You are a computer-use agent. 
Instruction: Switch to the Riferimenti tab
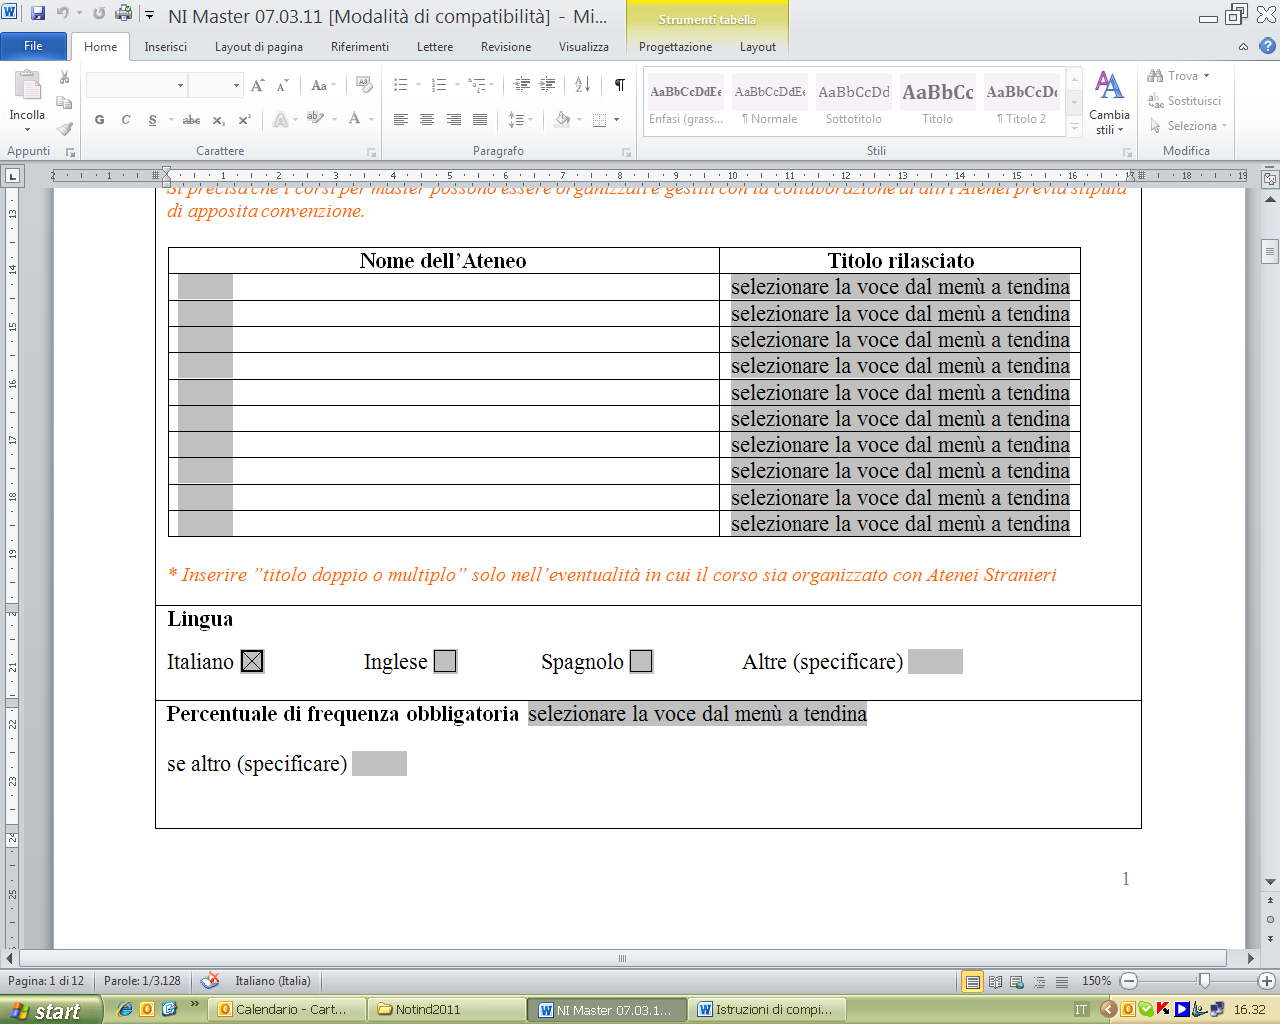[x=360, y=47]
